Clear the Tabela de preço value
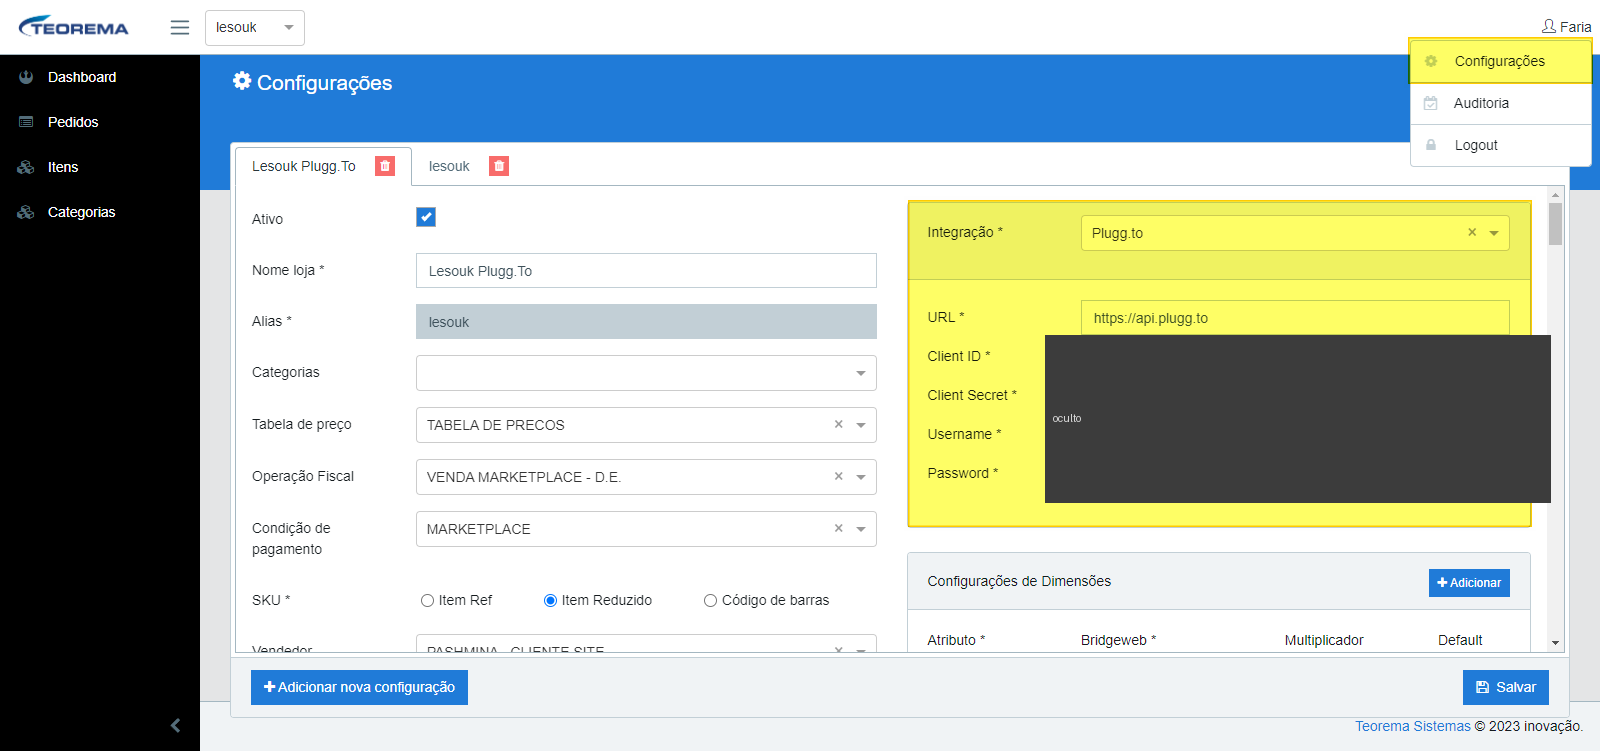 point(839,424)
